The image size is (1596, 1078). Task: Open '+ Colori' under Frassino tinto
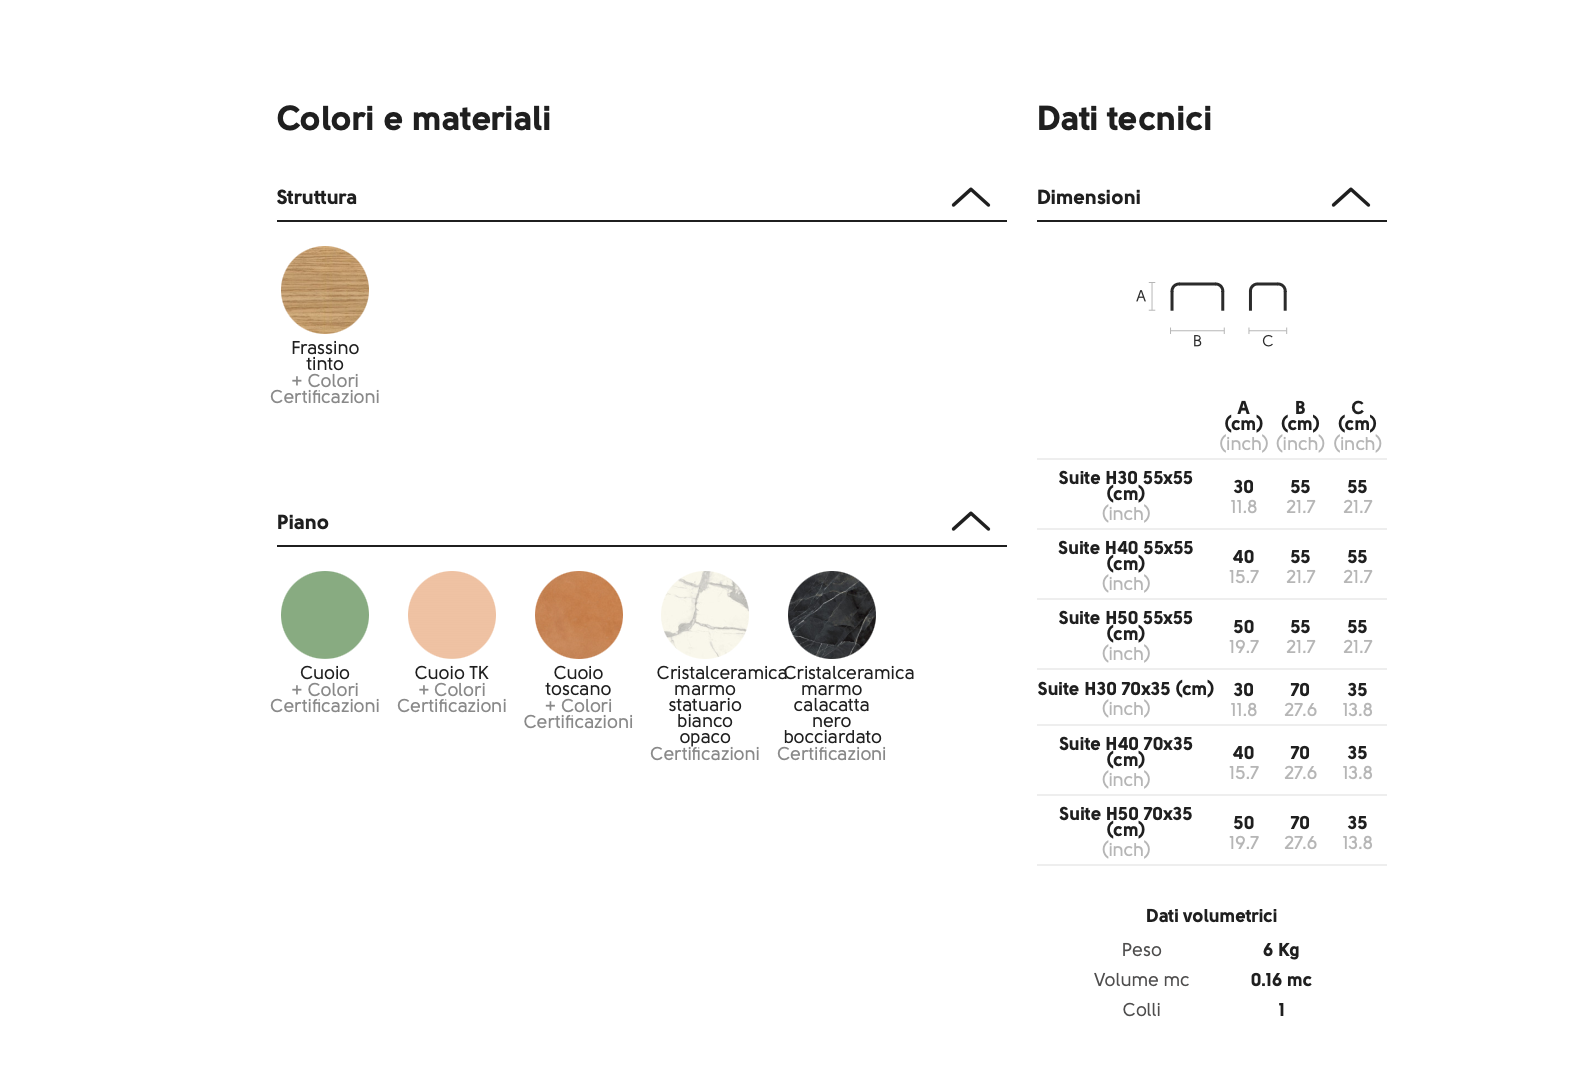tap(325, 381)
